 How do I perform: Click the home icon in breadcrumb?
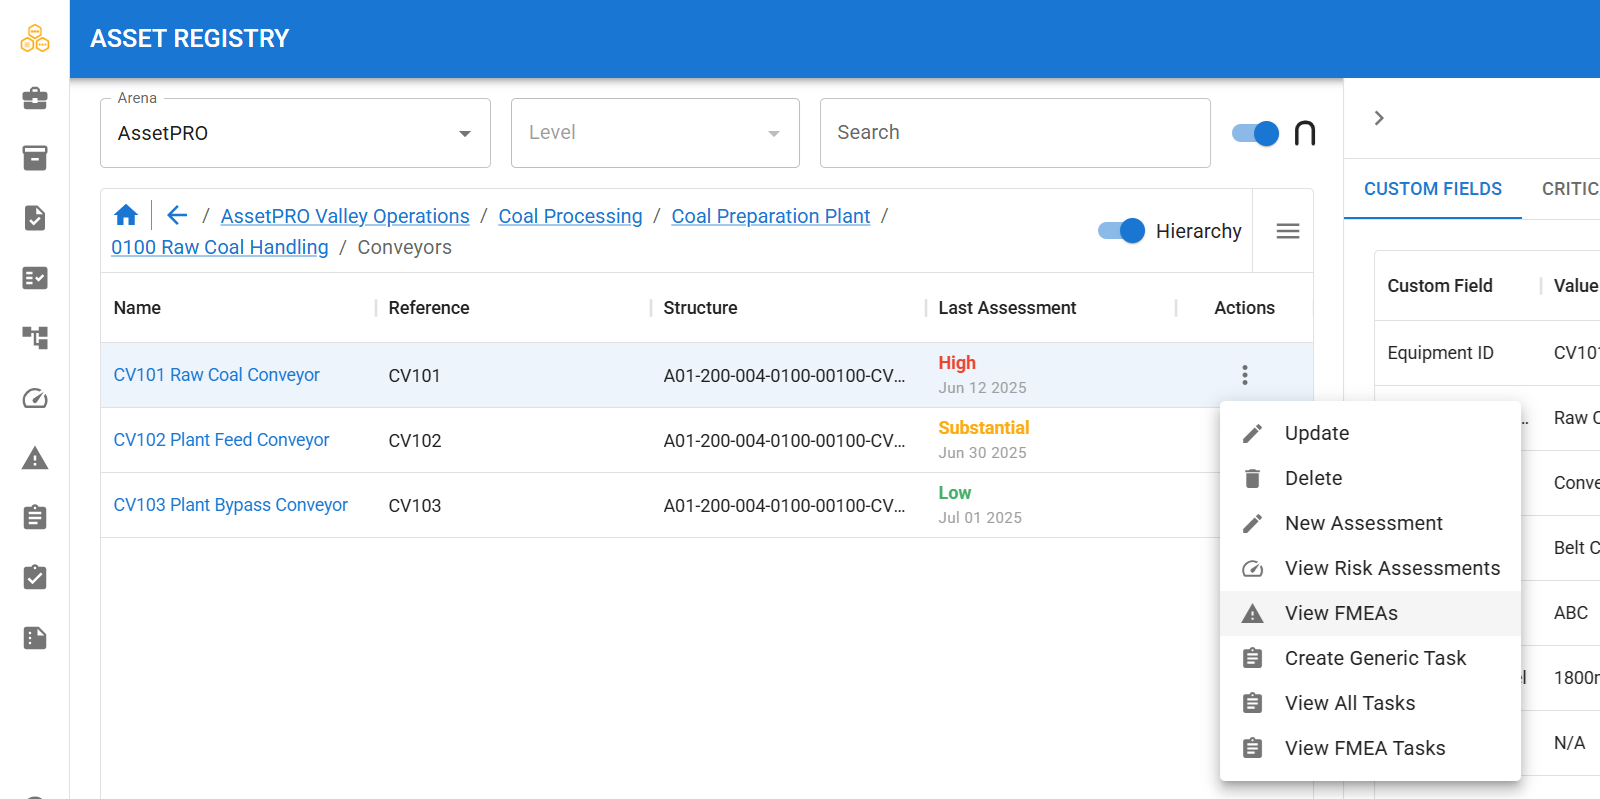(126, 215)
